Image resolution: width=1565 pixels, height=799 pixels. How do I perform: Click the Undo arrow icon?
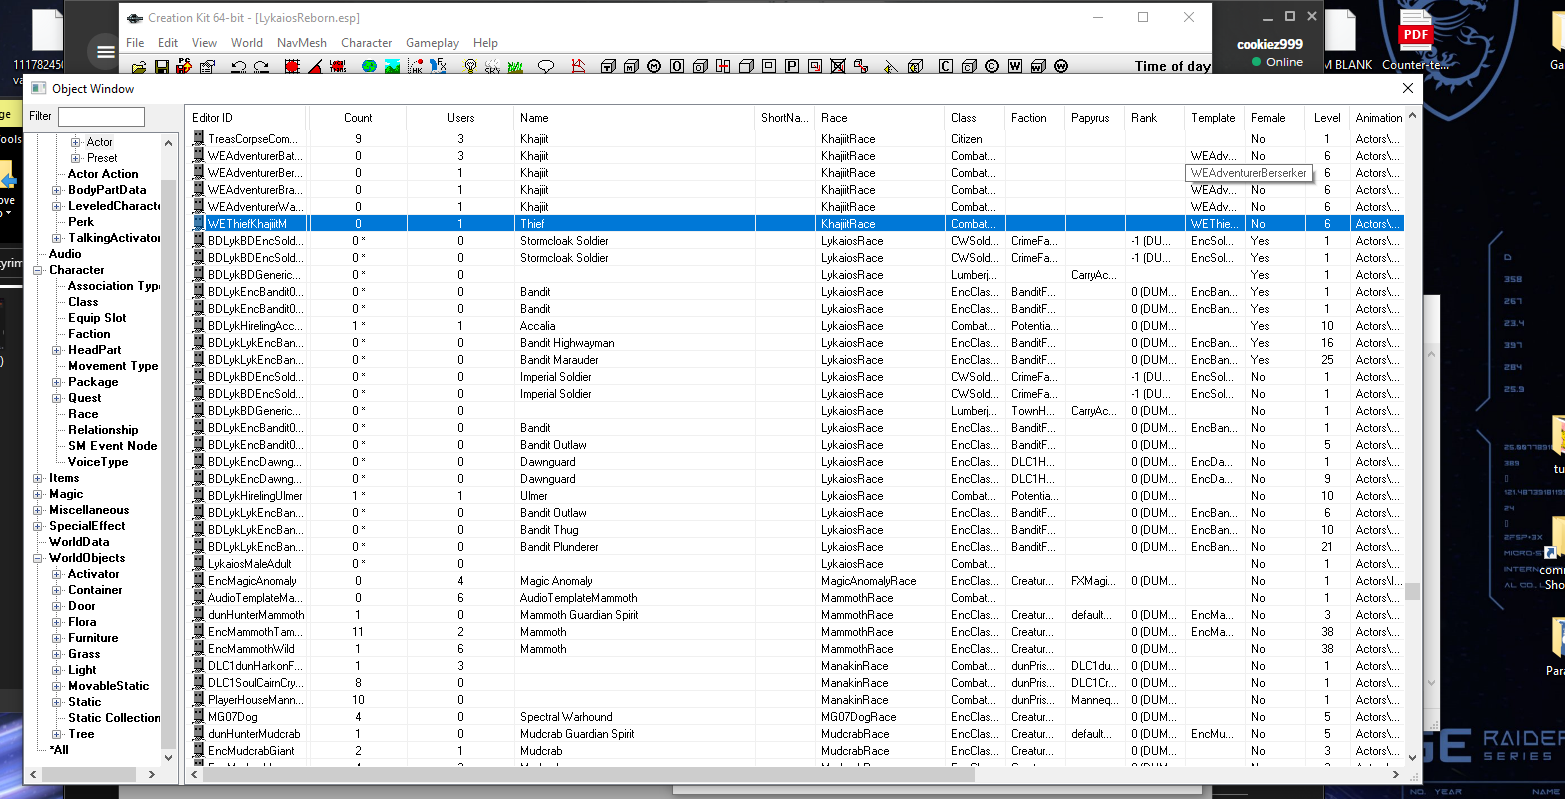coord(239,67)
